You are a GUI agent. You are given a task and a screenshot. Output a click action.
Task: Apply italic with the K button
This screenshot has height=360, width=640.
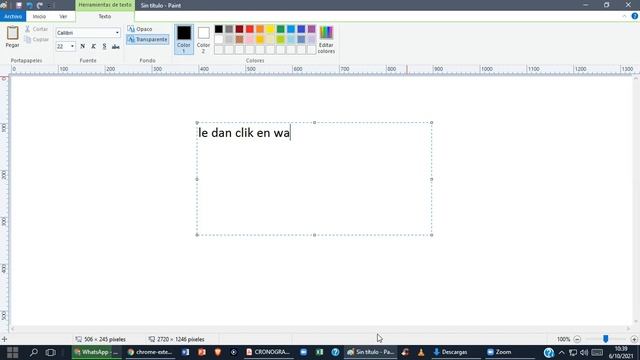coord(93,47)
